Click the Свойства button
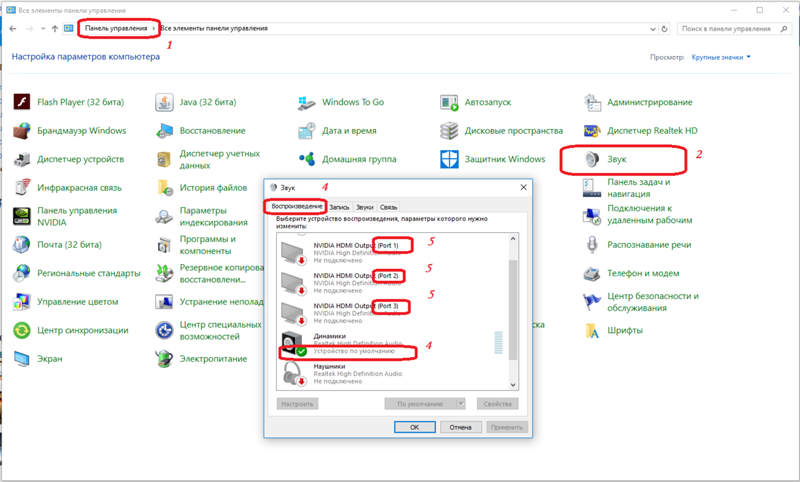The image size is (800, 482). click(x=497, y=404)
